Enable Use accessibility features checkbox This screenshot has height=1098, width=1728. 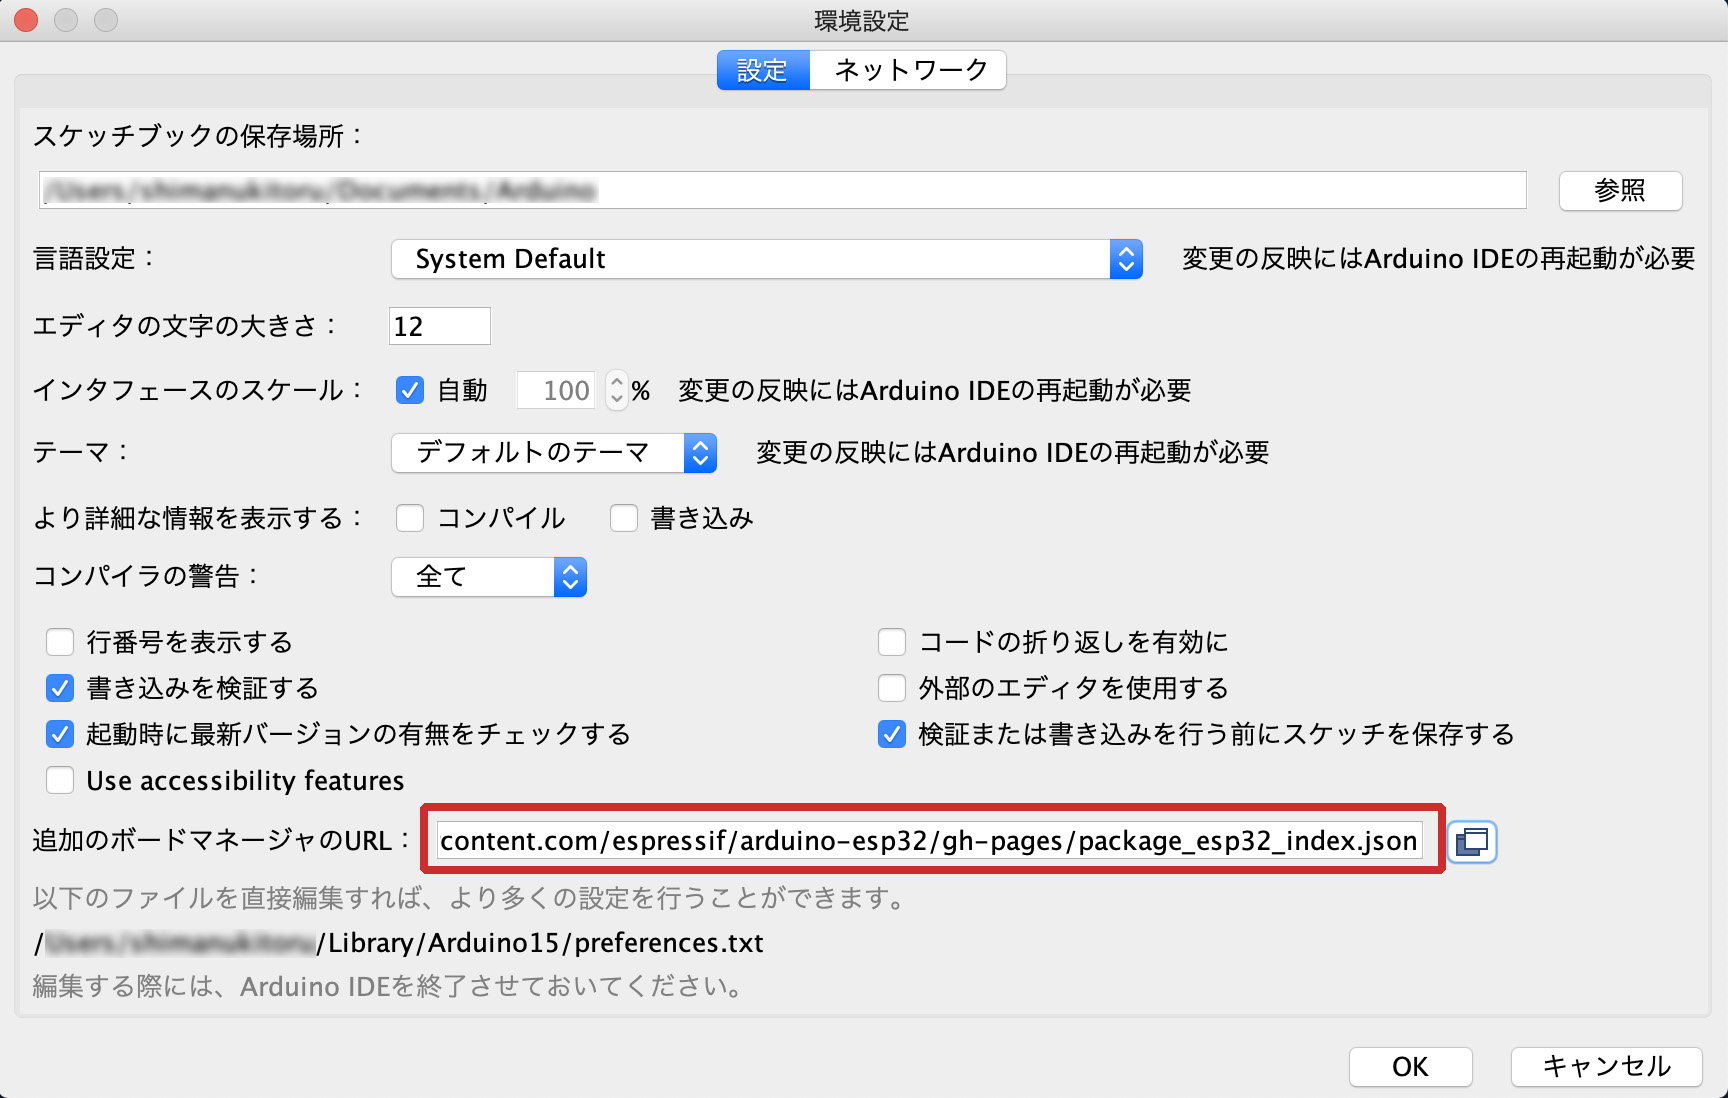(60, 780)
